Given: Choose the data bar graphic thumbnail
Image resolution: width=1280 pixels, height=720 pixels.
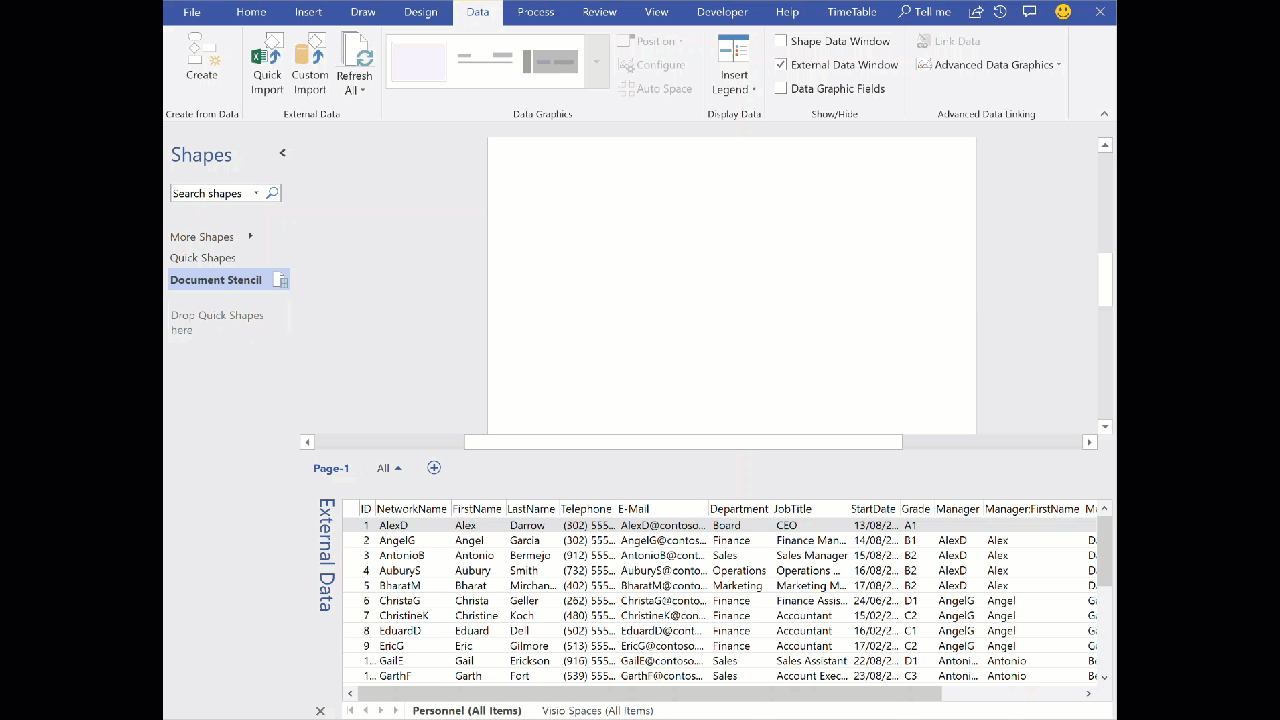Looking at the screenshot, I should click(x=550, y=63).
